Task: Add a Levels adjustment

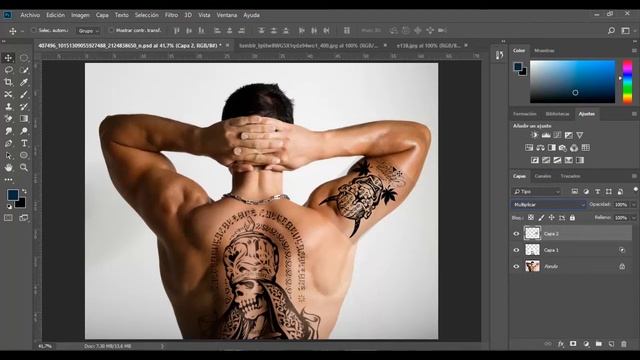Action: [x=546, y=135]
